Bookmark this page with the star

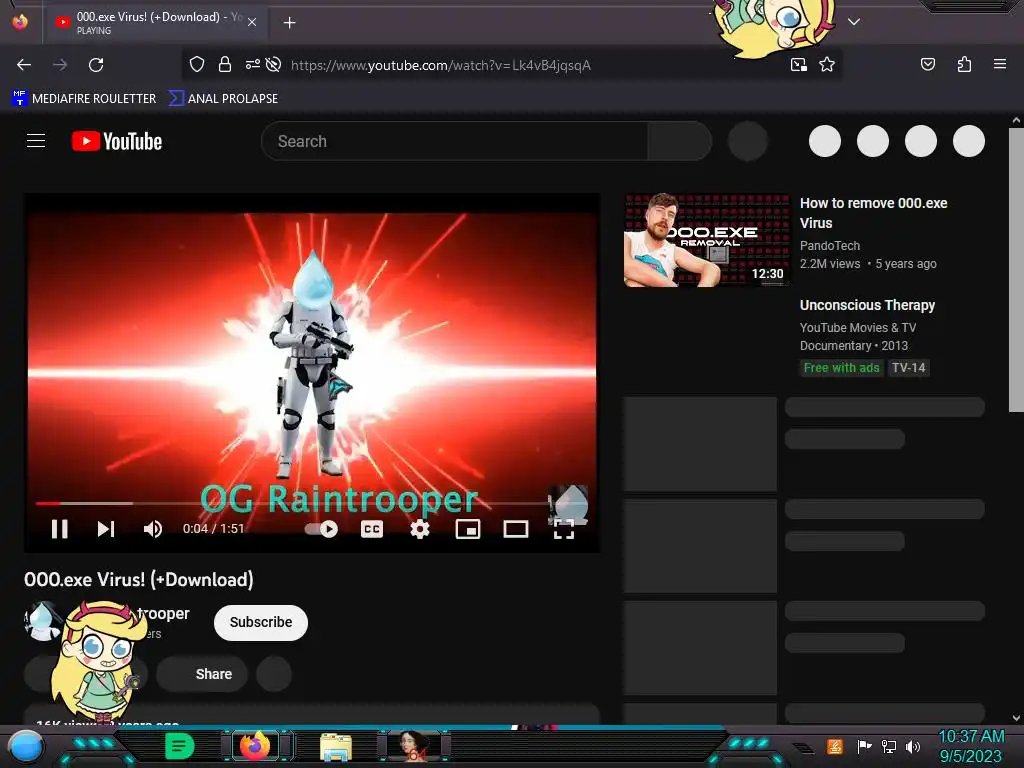pyautogui.click(x=827, y=65)
